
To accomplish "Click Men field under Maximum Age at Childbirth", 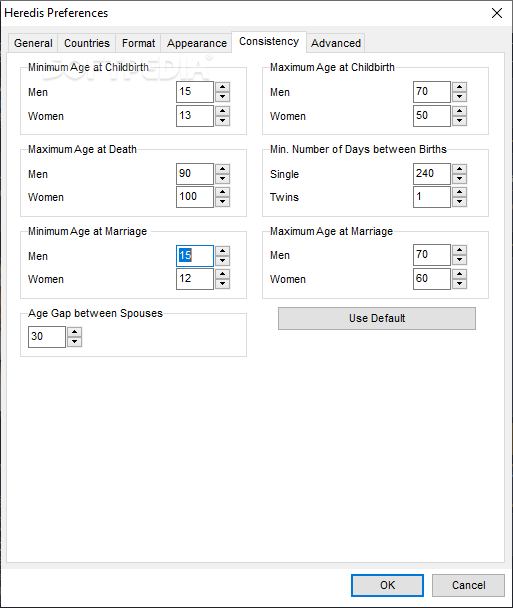I will (x=432, y=92).
